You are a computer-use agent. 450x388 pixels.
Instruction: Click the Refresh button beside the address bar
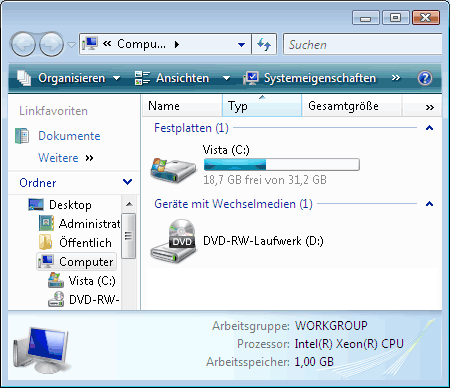[x=264, y=44]
